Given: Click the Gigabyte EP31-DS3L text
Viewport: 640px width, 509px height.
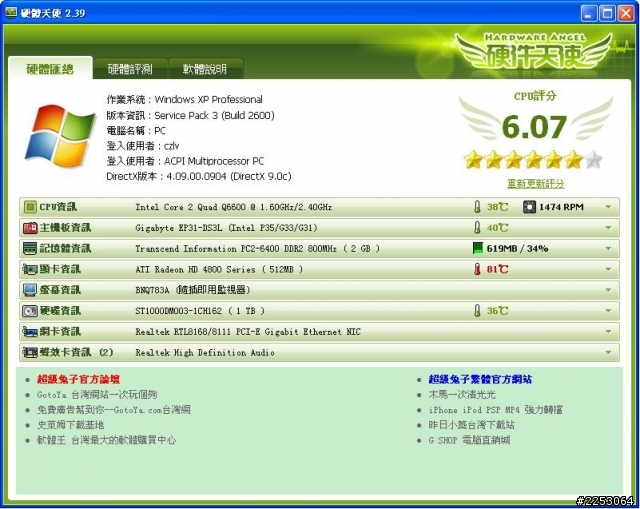Looking at the screenshot, I should pos(227,228).
